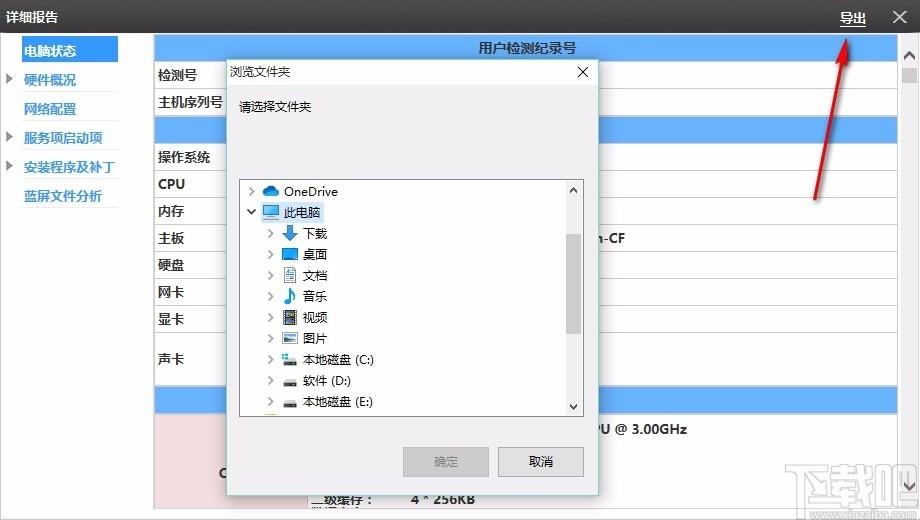This screenshot has width=920, height=520.
Task: Expand 硬件概况 sidebar section arrow
Action: point(9,79)
